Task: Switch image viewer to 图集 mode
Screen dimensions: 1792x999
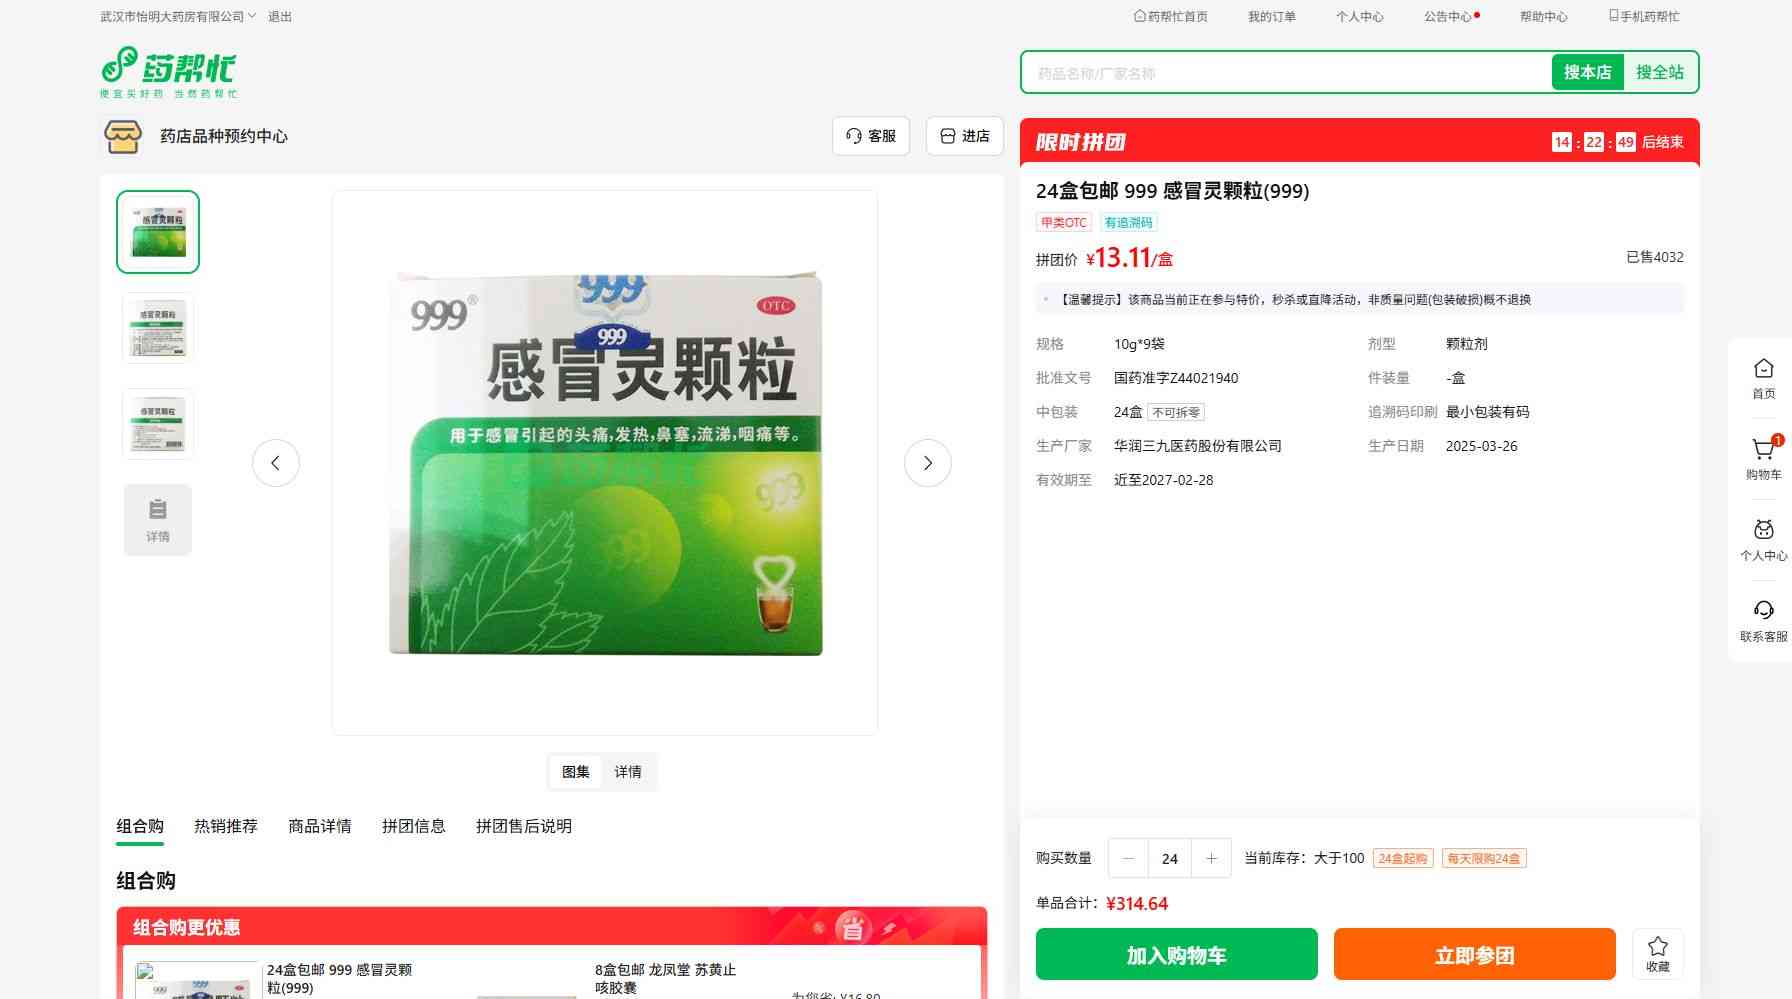Action: point(576,772)
